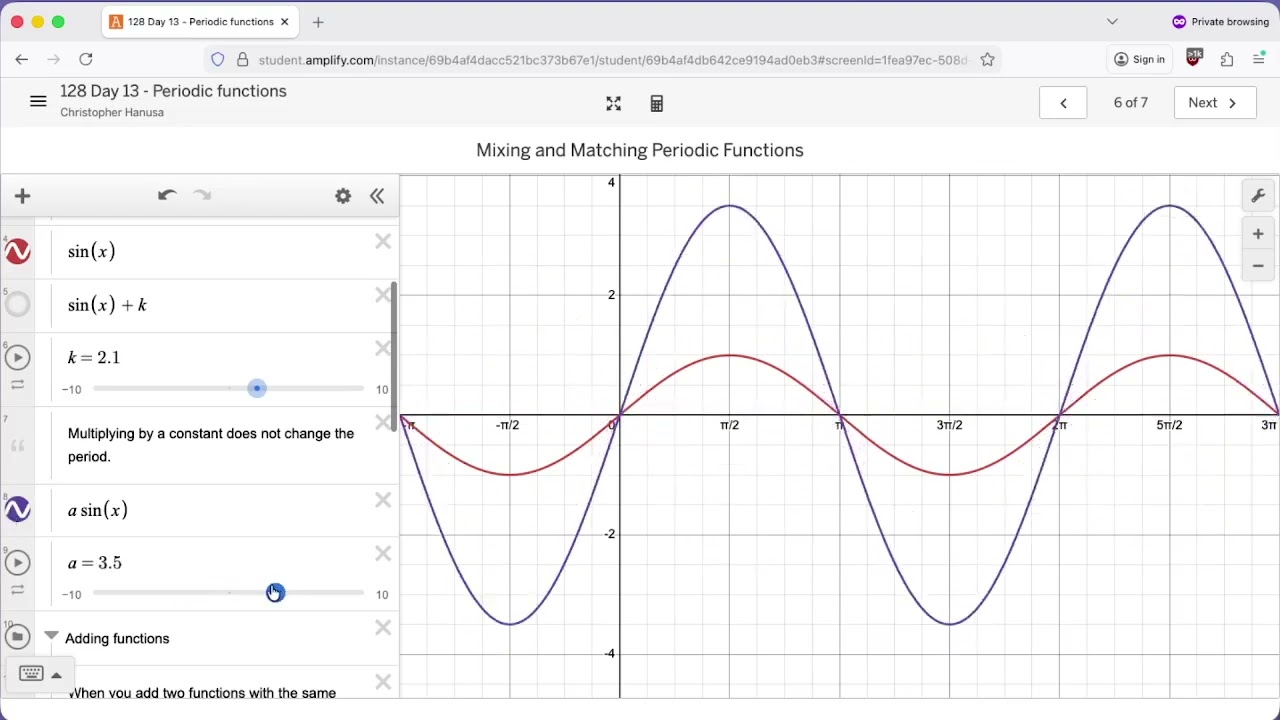Screen dimensions: 1280x720
Task: Click the tracking protection shield icon
Action: click(x=218, y=59)
